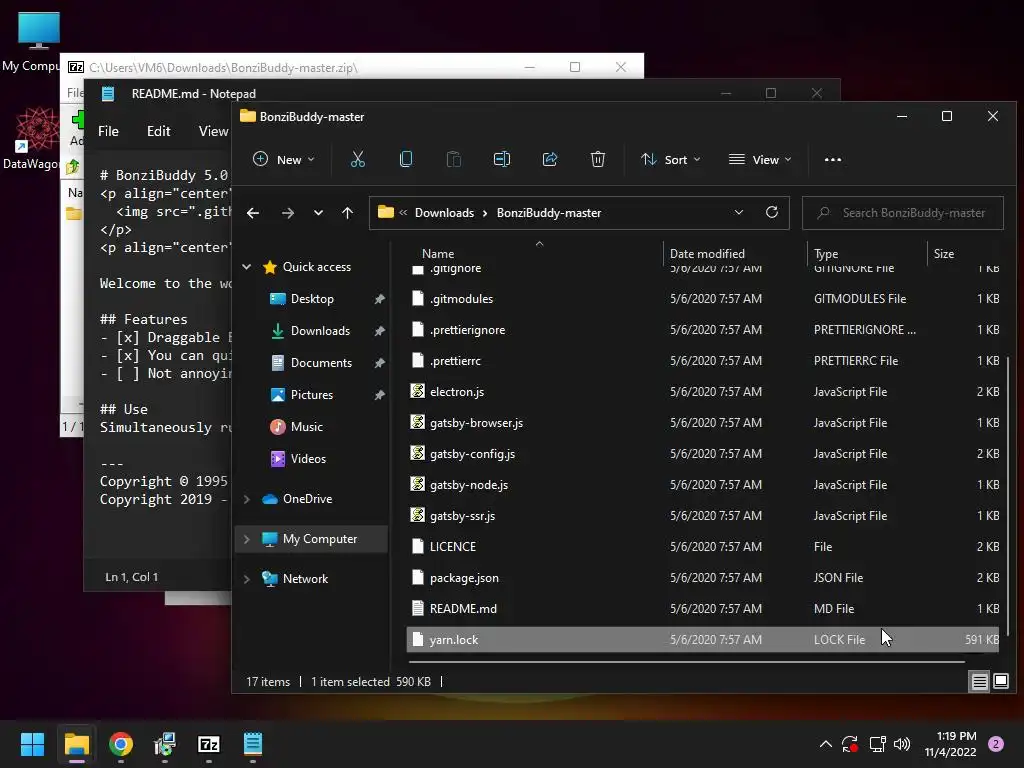The height and width of the screenshot is (768, 1024).
Task: Select the electron.js file icon
Action: (418, 391)
